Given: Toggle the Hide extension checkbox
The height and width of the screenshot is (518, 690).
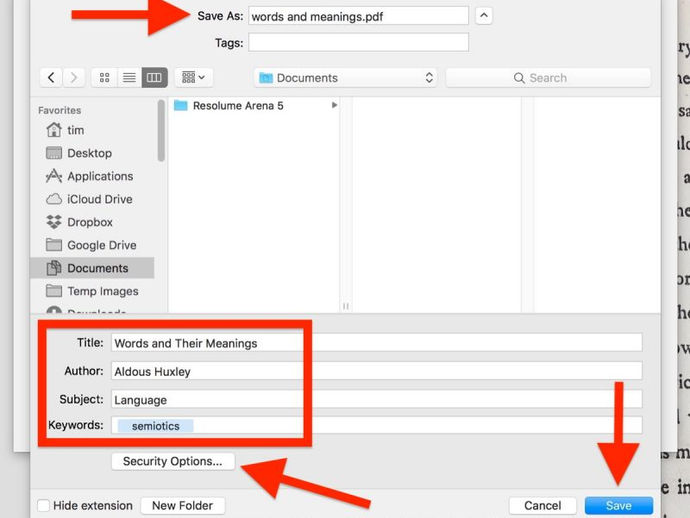Looking at the screenshot, I should [x=44, y=505].
